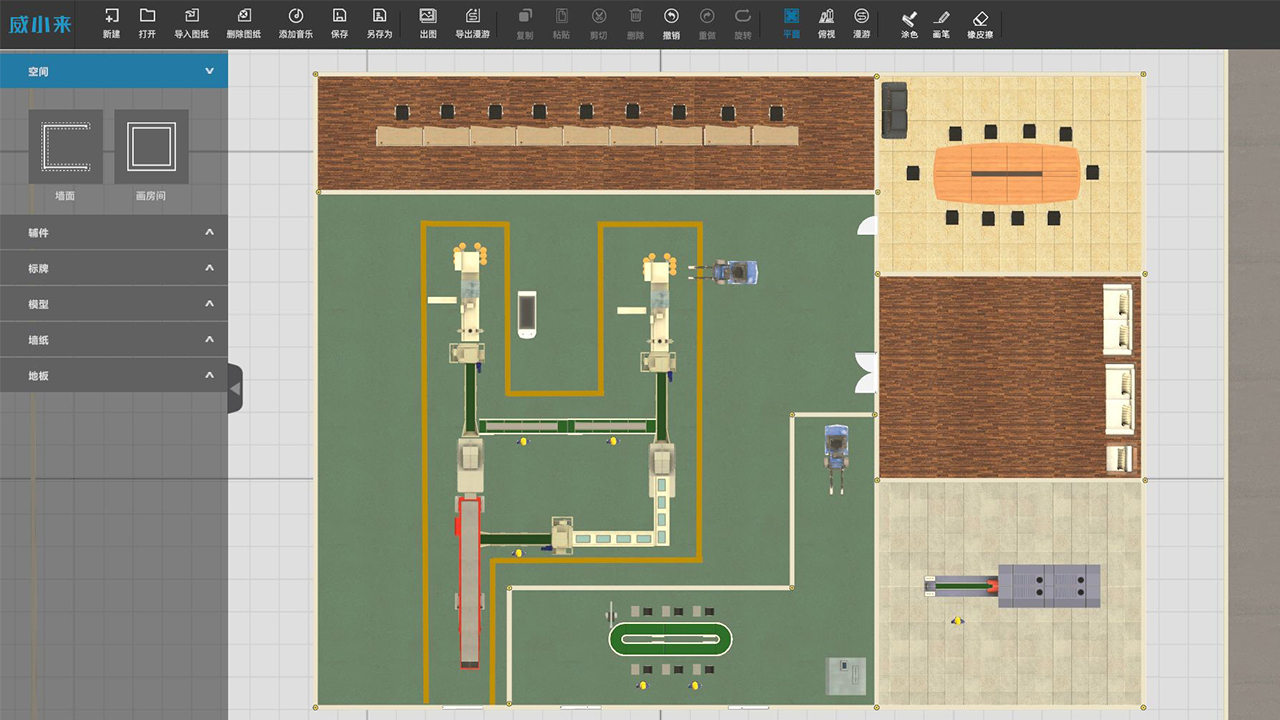Screen dimensions: 1280x720
Task: Select the 画房间 draw room tool
Action: 151,147
